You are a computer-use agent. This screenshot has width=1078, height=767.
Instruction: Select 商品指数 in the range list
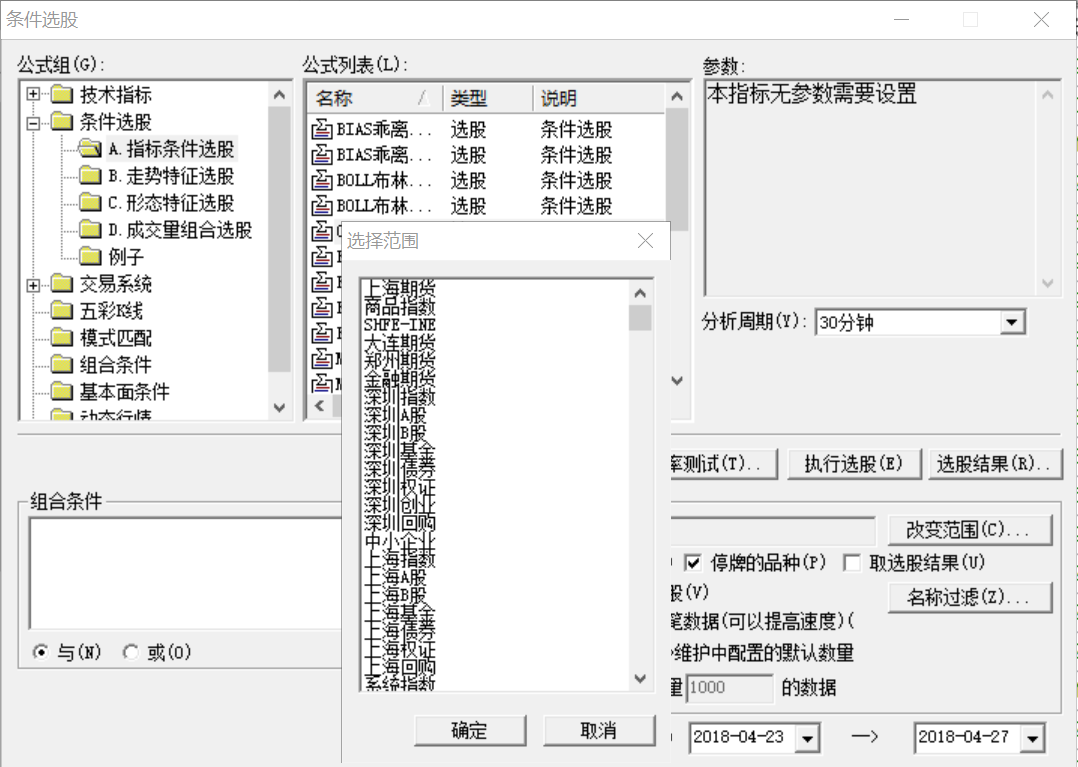point(399,306)
